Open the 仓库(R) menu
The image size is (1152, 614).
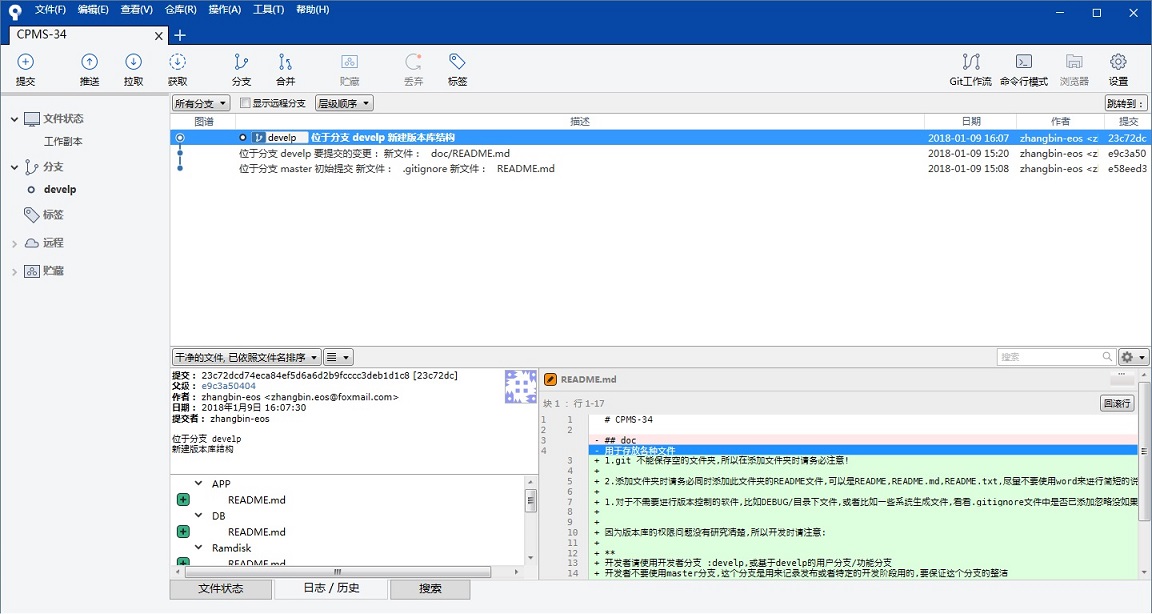[x=180, y=10]
